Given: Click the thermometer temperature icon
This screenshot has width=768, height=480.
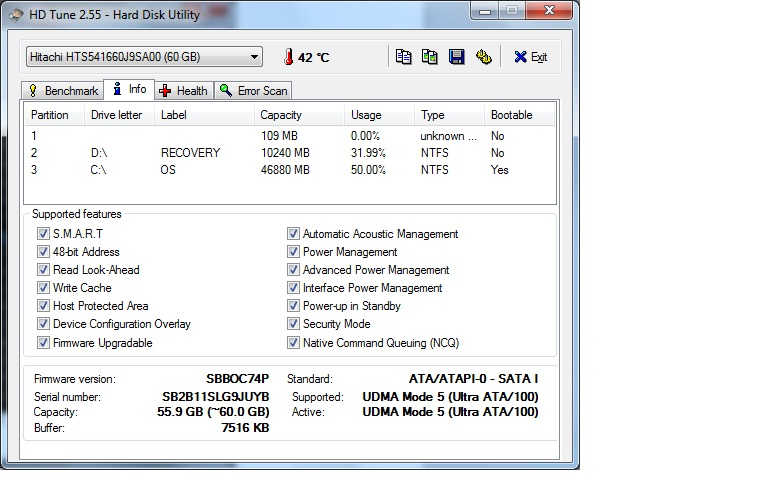Looking at the screenshot, I should click(289, 57).
